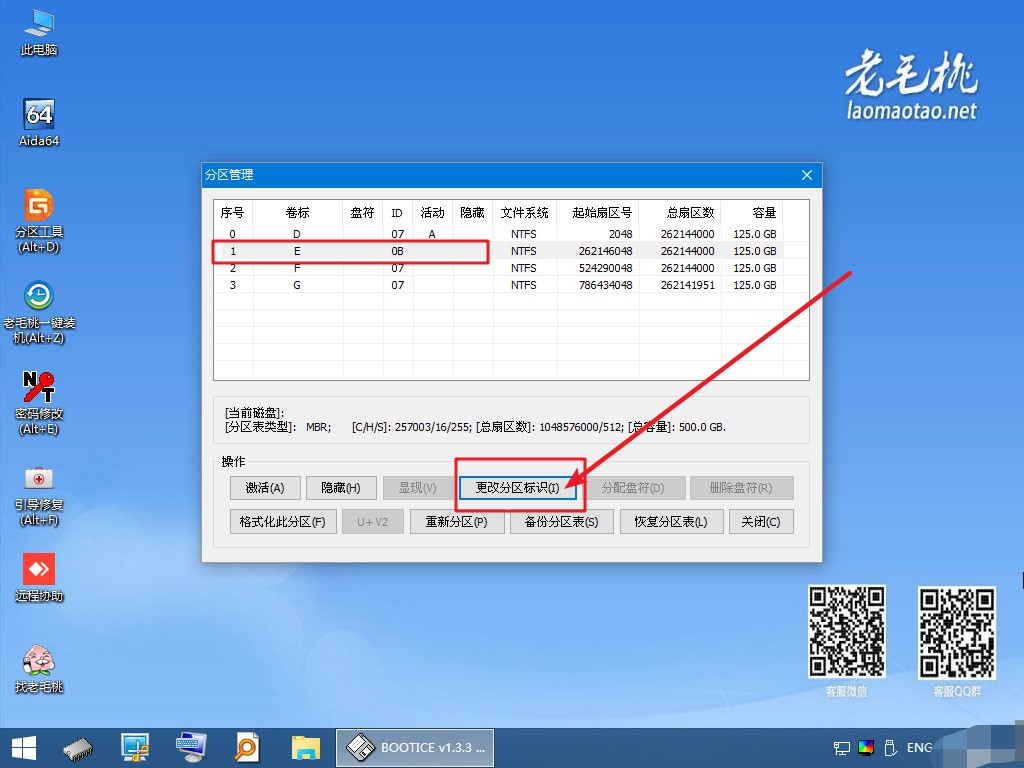The width and height of the screenshot is (1024, 768).
Task: Click the 隐藏(H) button
Action: click(x=341, y=488)
